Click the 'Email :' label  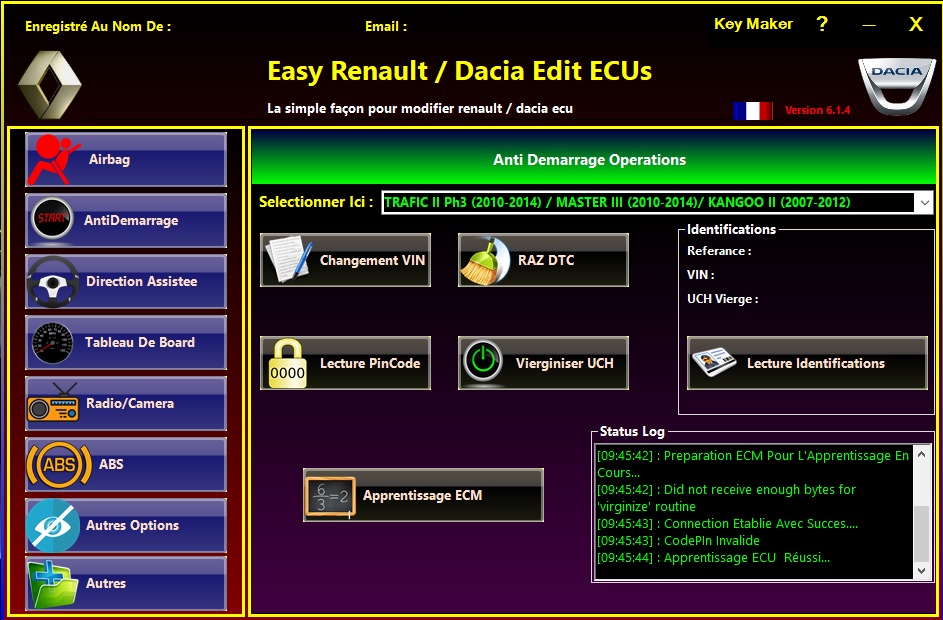tap(386, 26)
